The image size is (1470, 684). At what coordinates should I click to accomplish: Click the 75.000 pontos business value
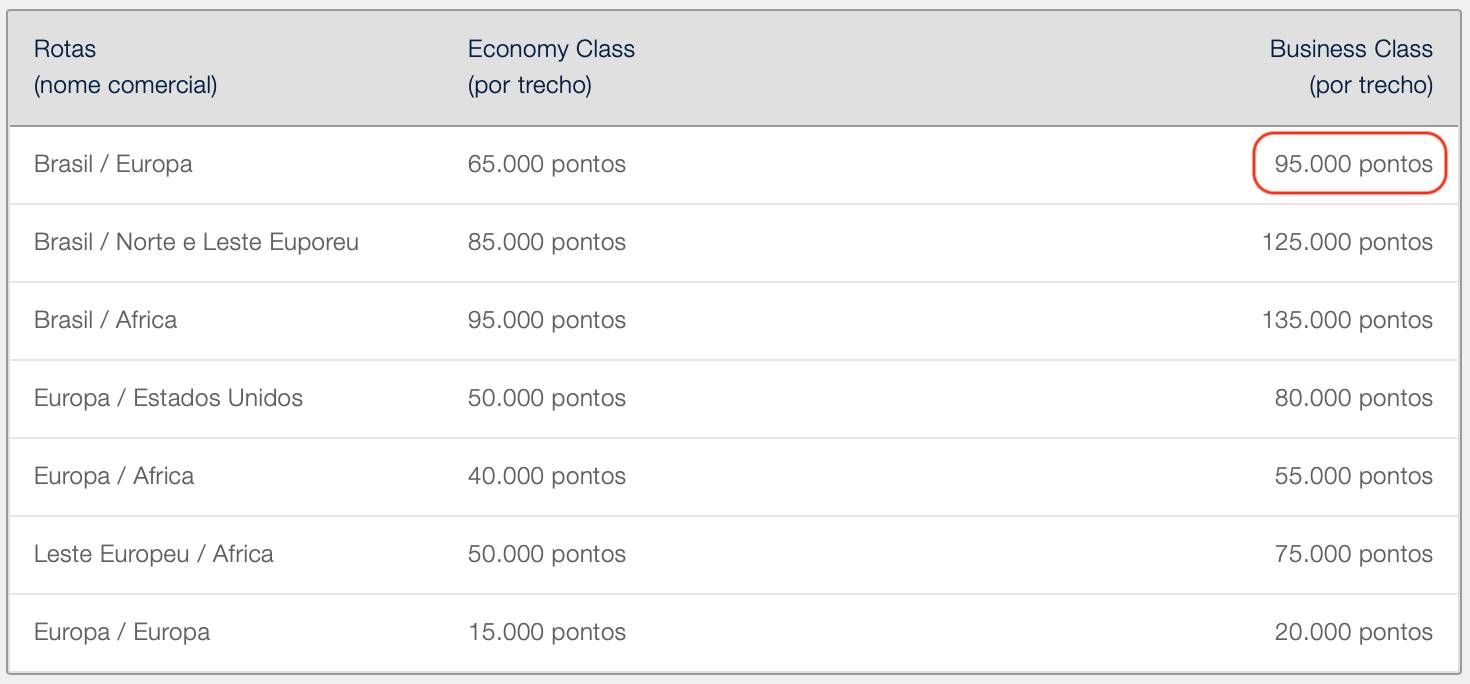(x=1353, y=554)
